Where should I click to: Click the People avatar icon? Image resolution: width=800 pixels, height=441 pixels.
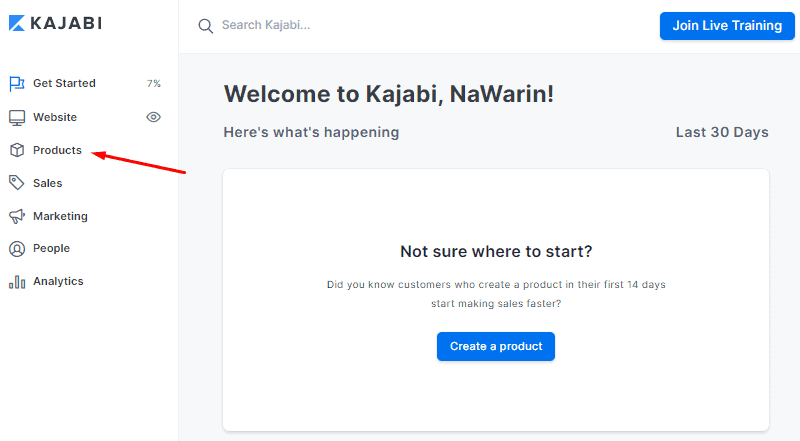[x=17, y=249]
